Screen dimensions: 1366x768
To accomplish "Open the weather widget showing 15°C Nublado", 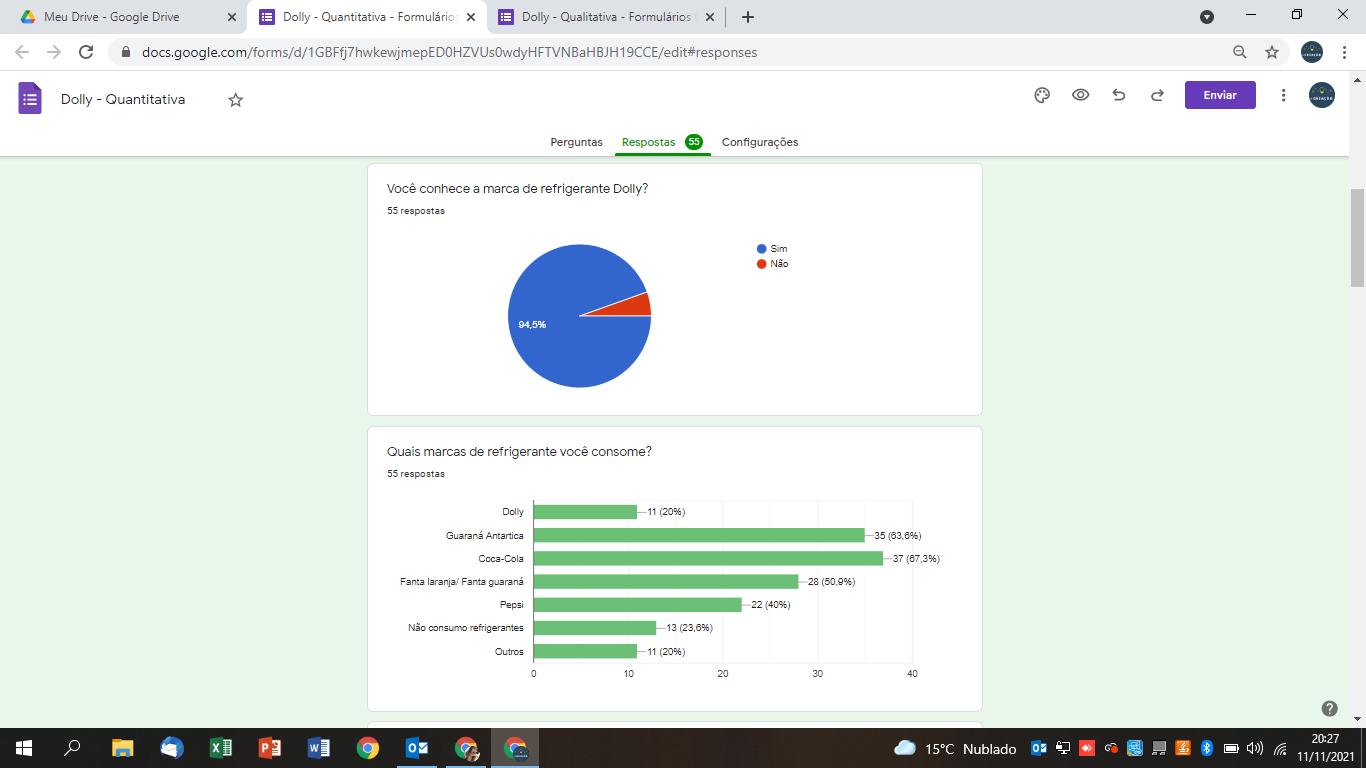I will (x=955, y=748).
